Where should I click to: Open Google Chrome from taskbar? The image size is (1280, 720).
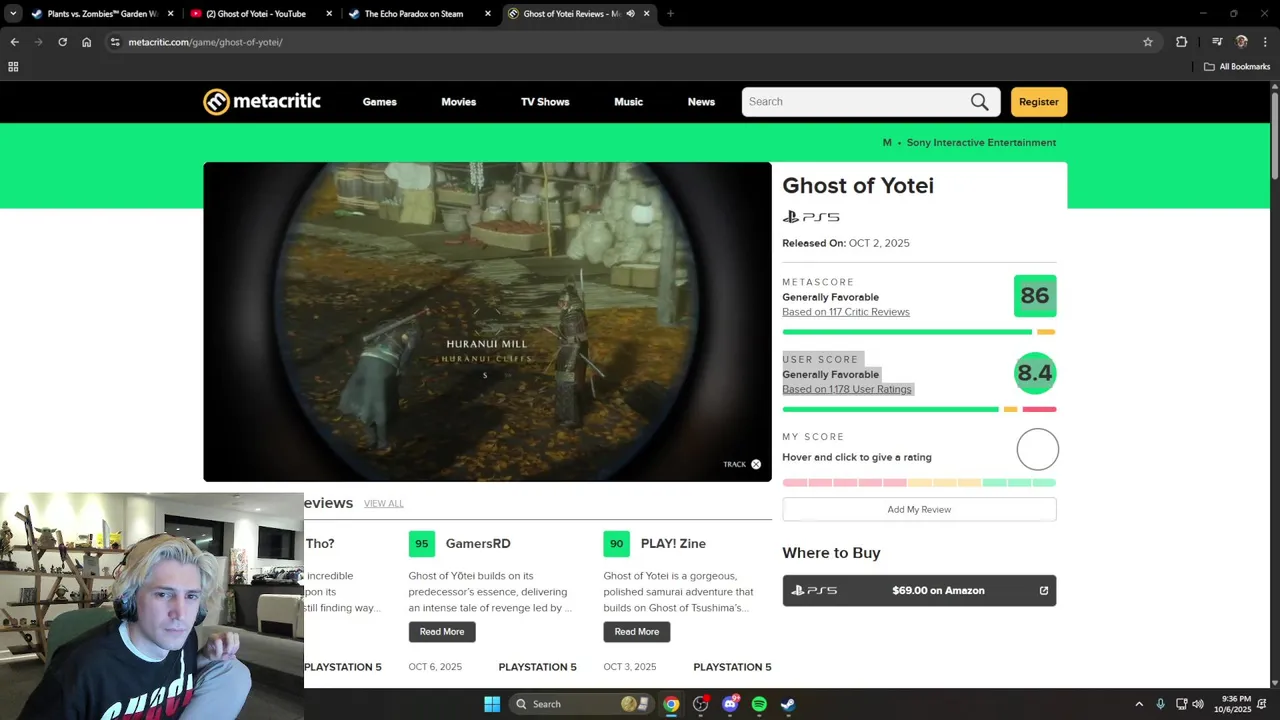(671, 704)
